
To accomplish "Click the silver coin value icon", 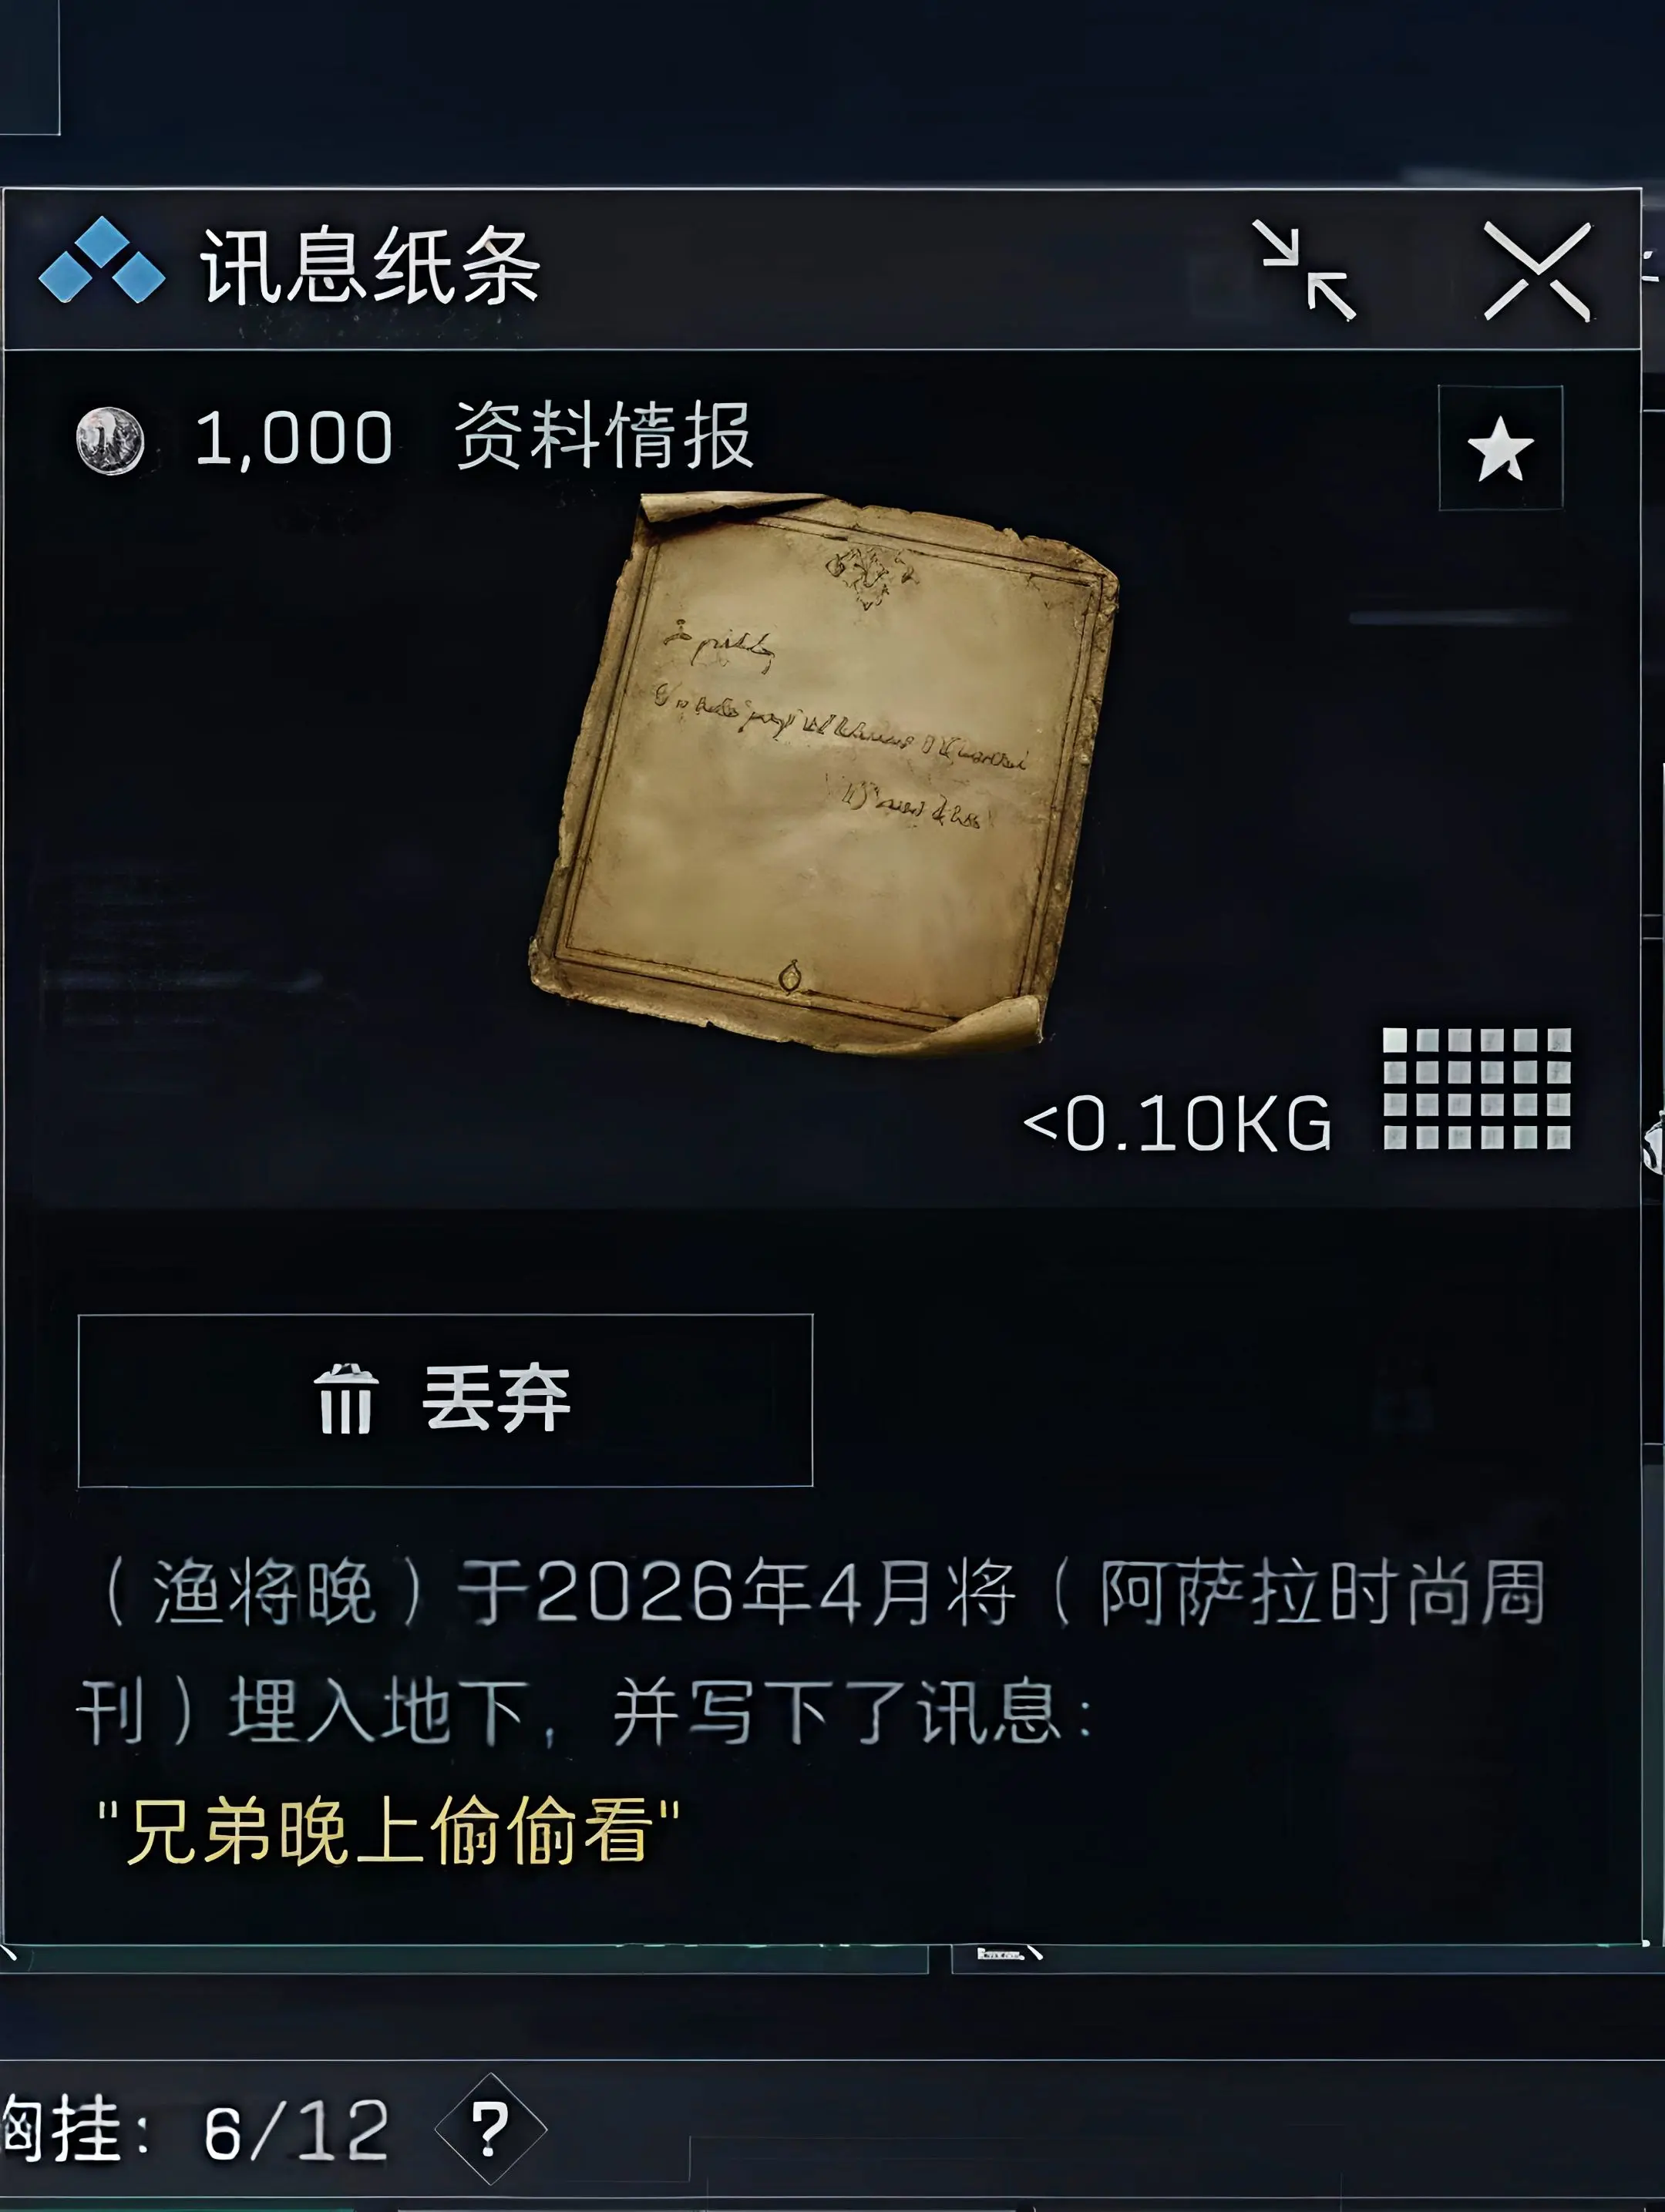I will 110,440.
